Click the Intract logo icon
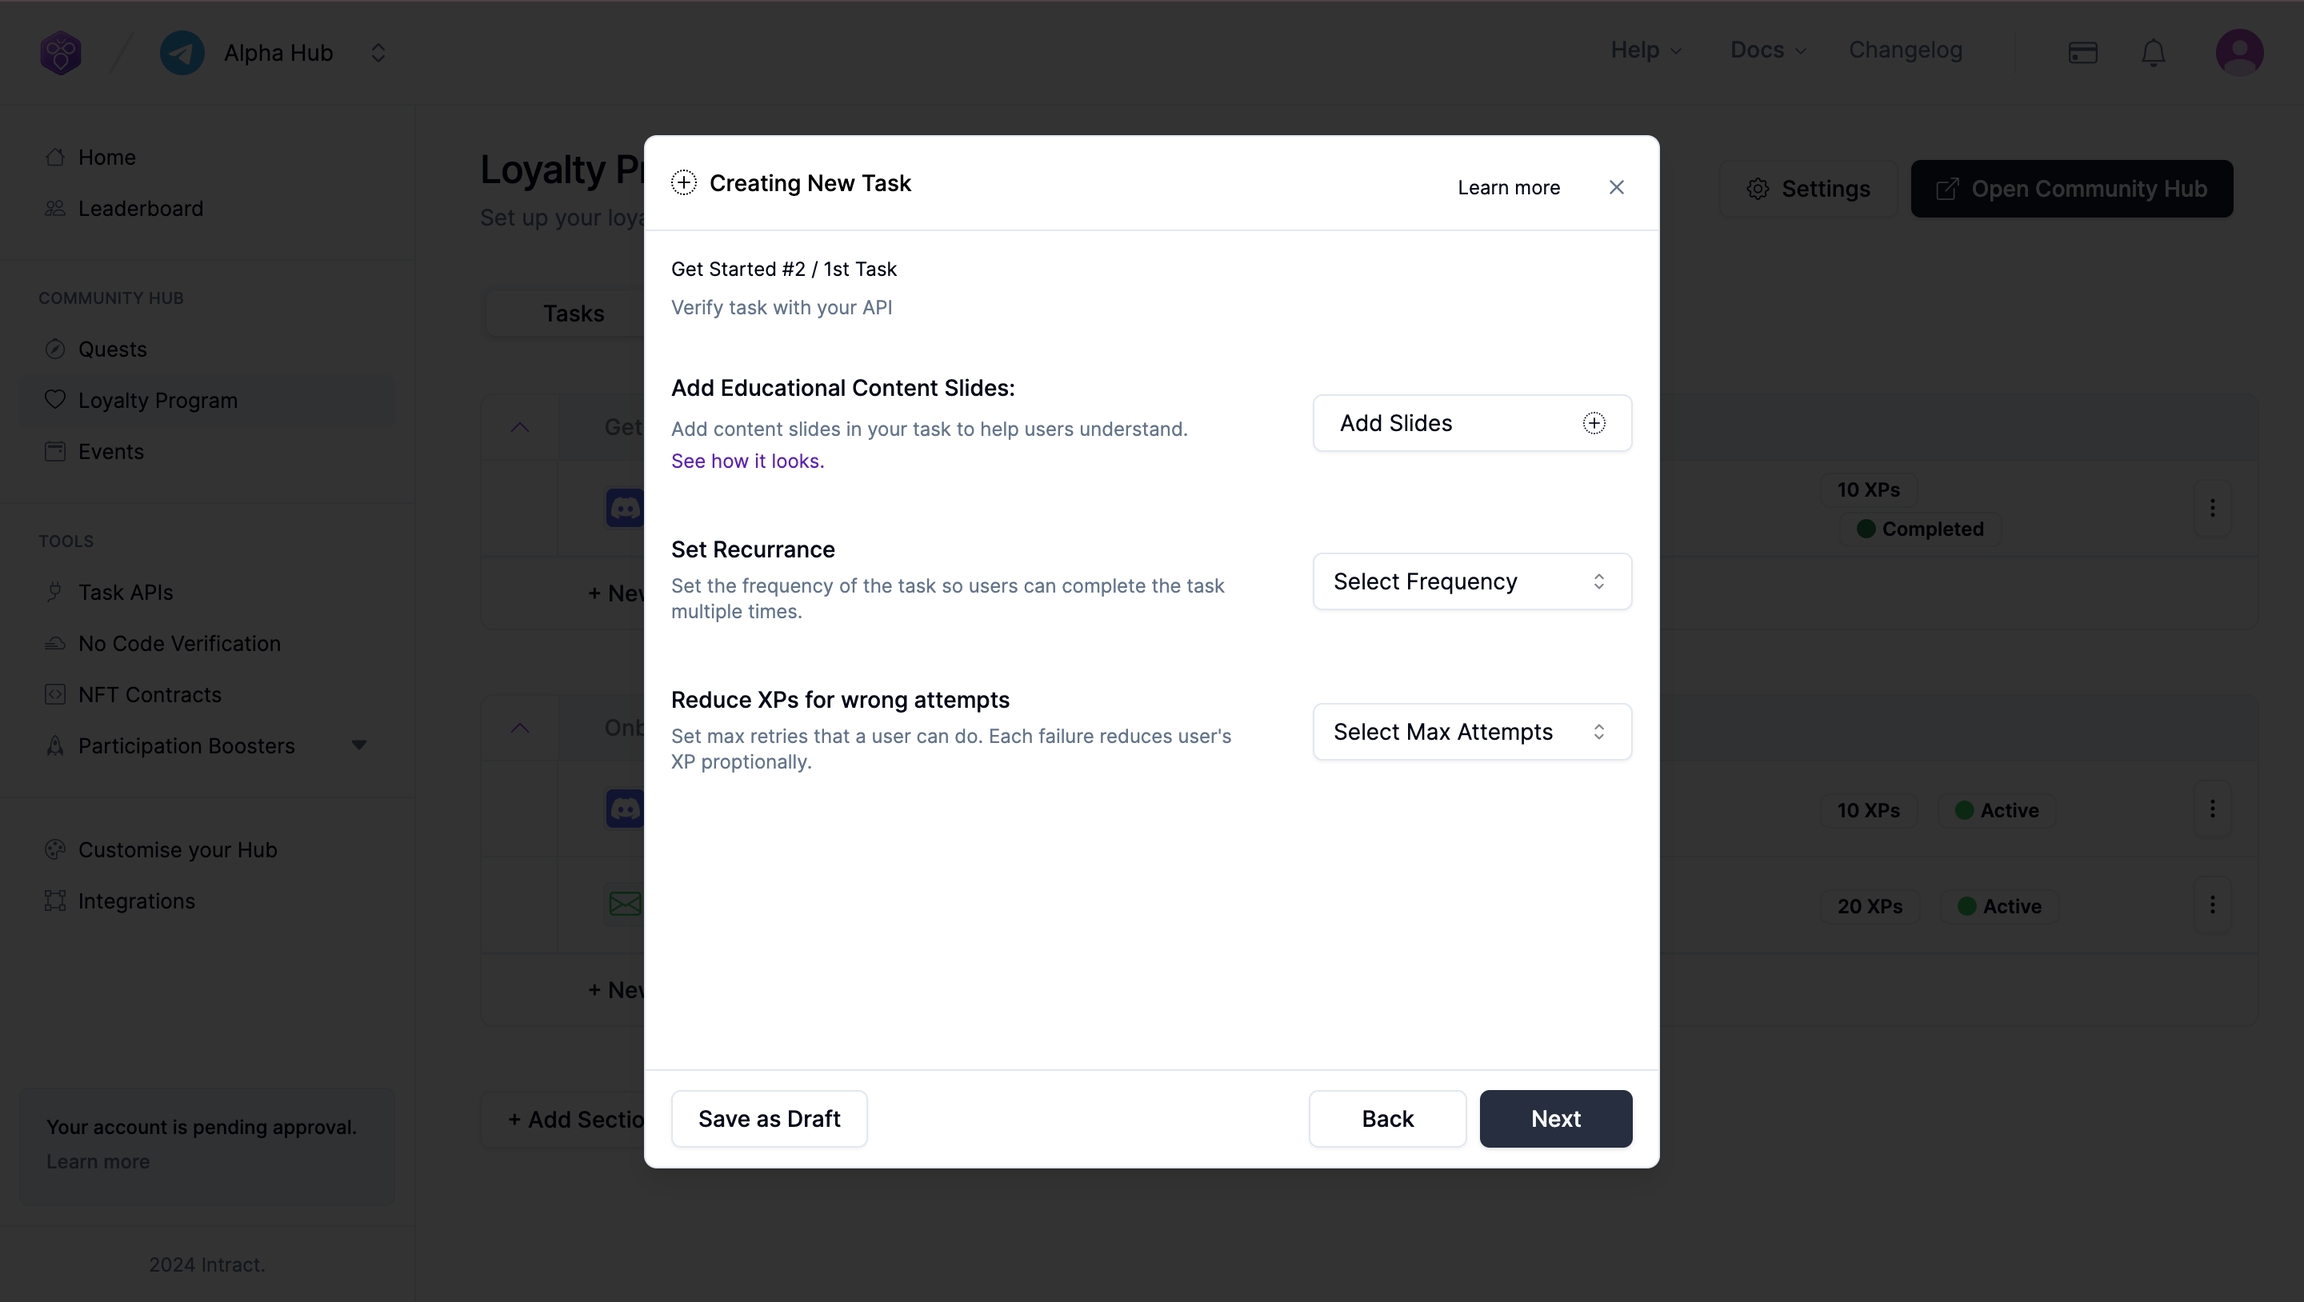 61,53
